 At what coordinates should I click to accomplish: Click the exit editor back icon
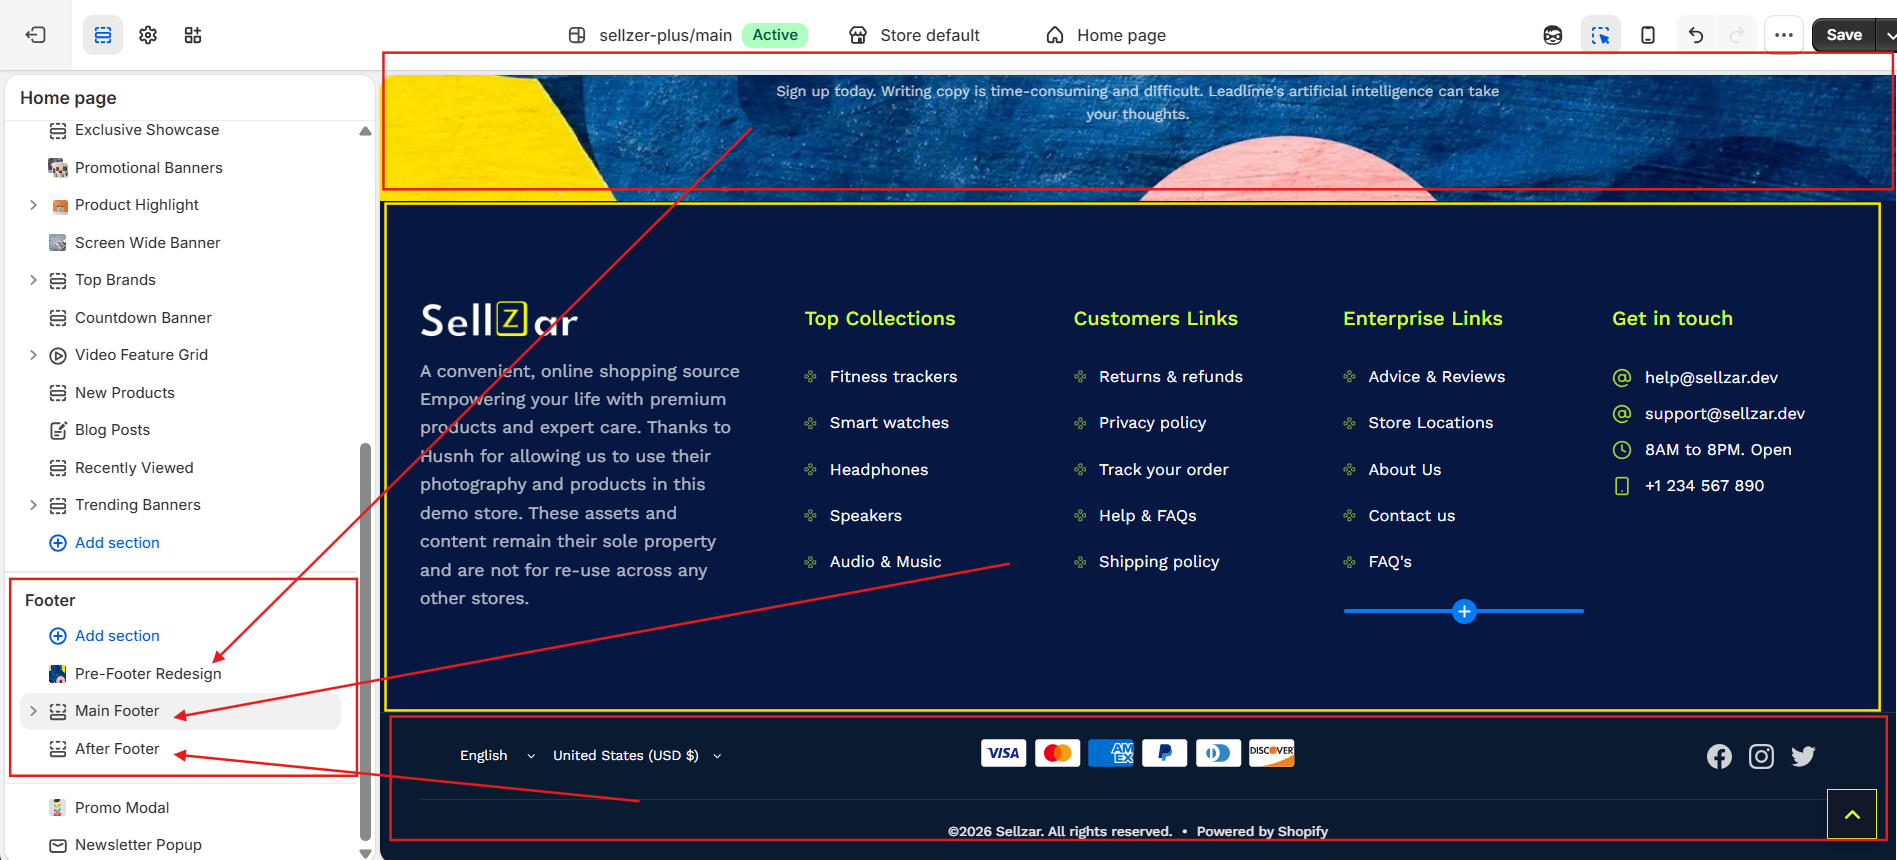[x=35, y=35]
